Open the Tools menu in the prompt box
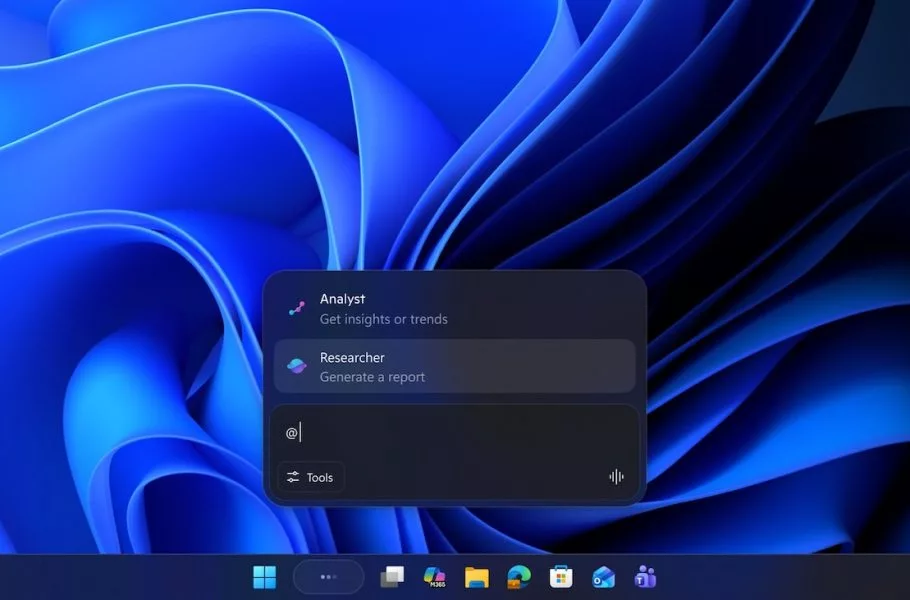Image resolution: width=910 pixels, height=600 pixels. tap(311, 478)
